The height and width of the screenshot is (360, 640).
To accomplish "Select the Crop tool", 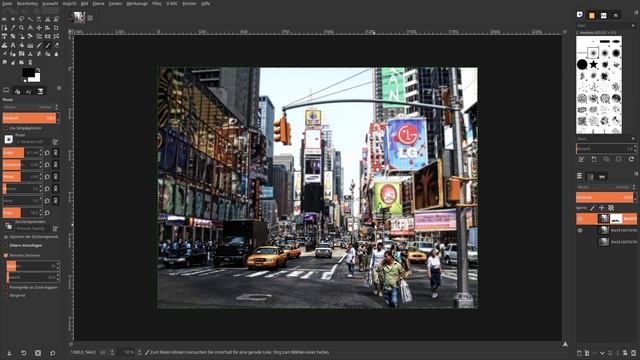I will pyautogui.click(x=56, y=28).
